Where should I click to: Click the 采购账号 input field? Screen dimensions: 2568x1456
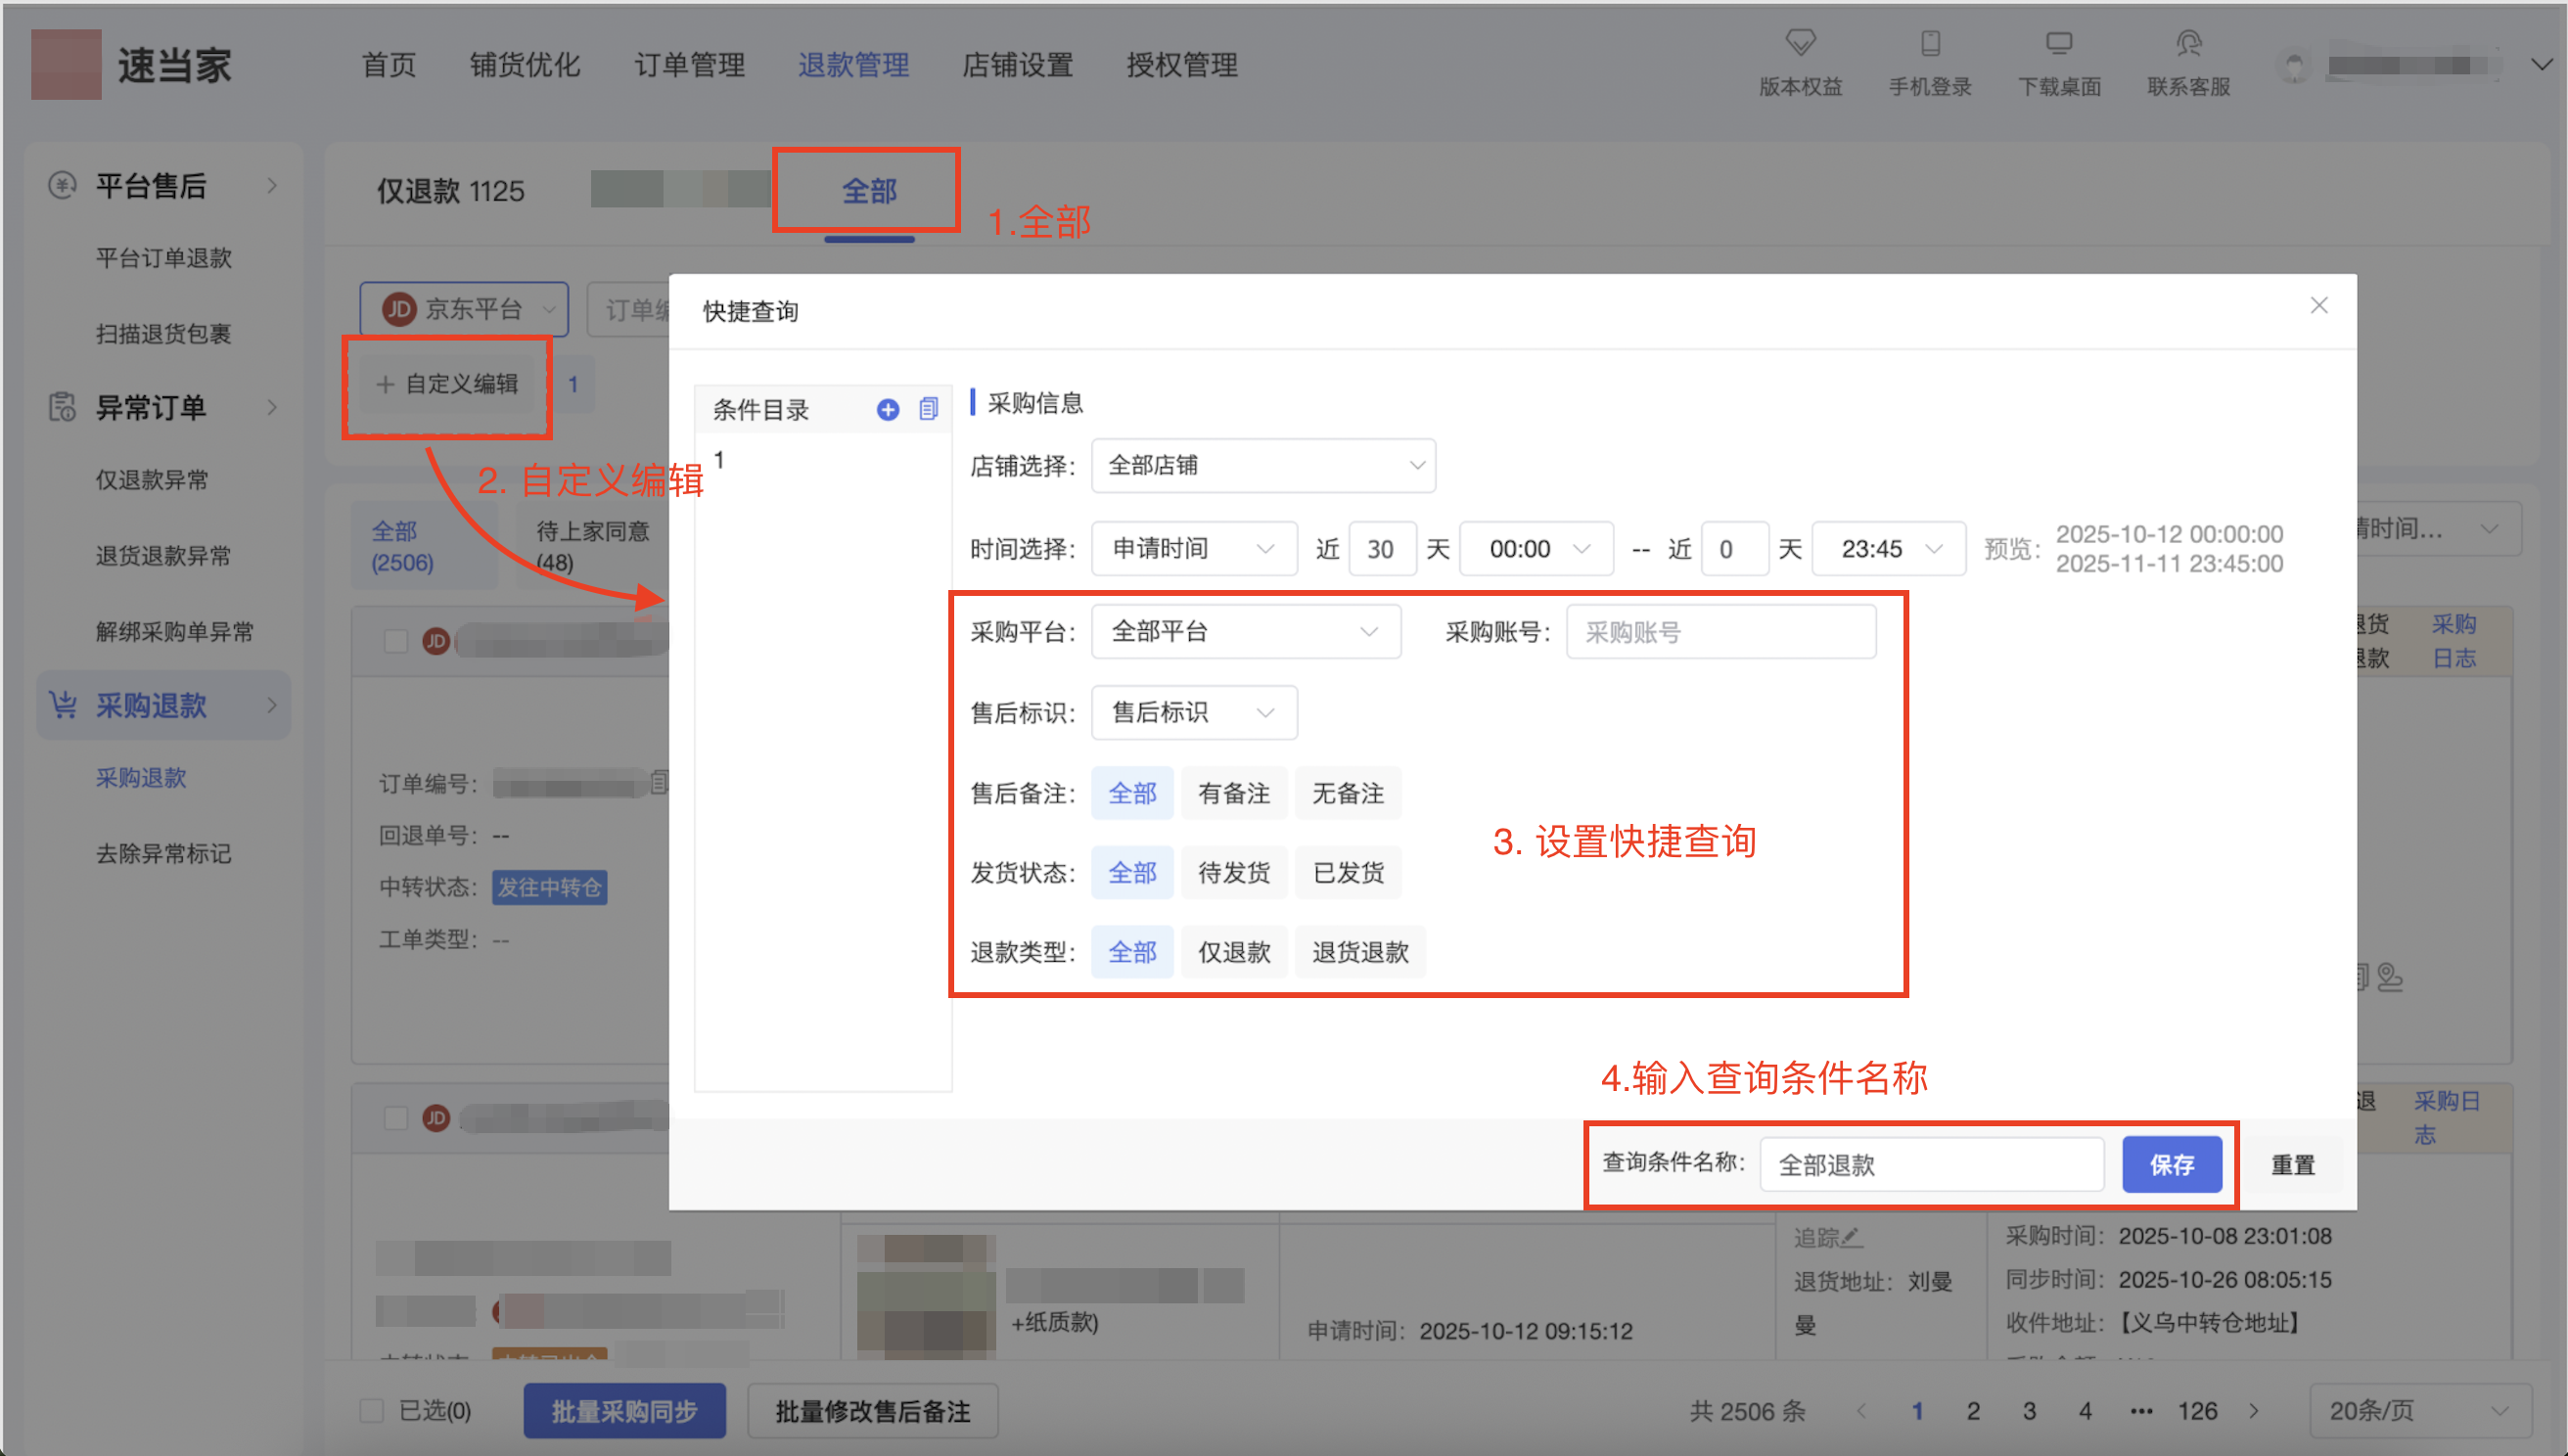click(1720, 631)
